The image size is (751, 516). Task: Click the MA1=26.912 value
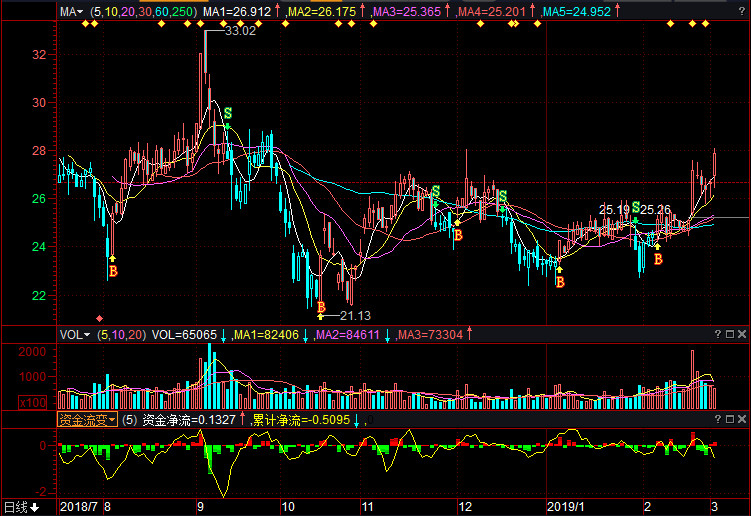tap(237, 11)
